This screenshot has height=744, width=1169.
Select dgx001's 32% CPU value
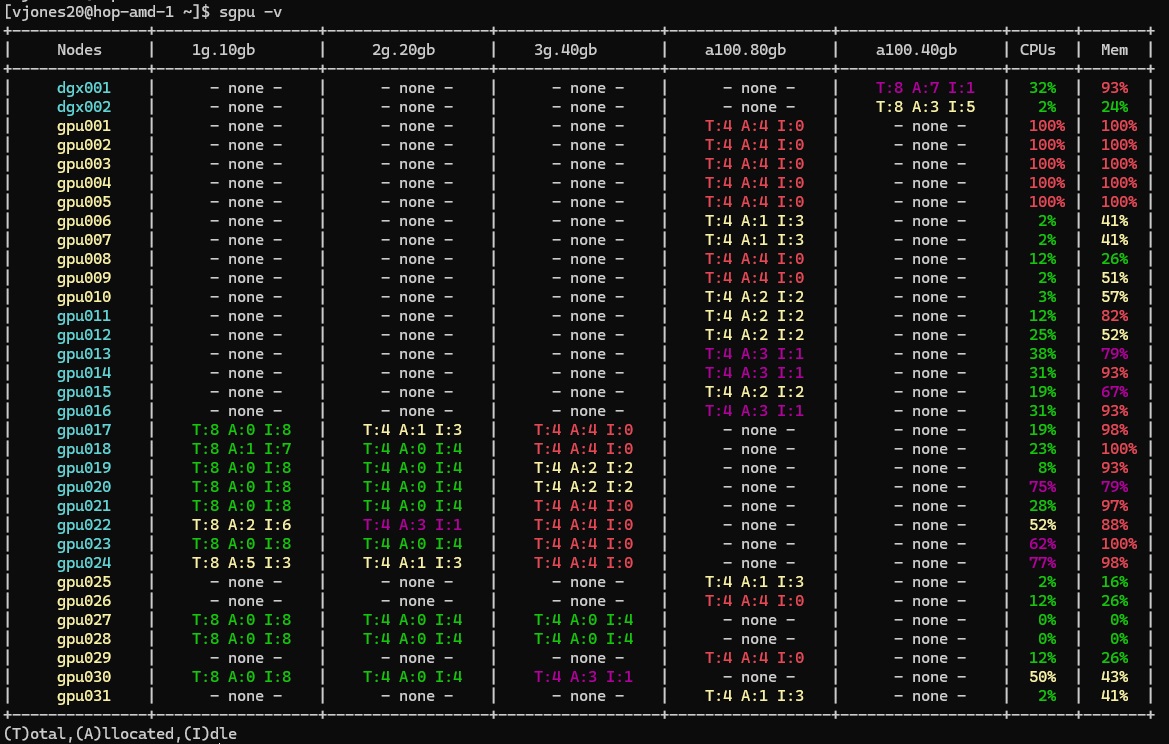[1042, 88]
